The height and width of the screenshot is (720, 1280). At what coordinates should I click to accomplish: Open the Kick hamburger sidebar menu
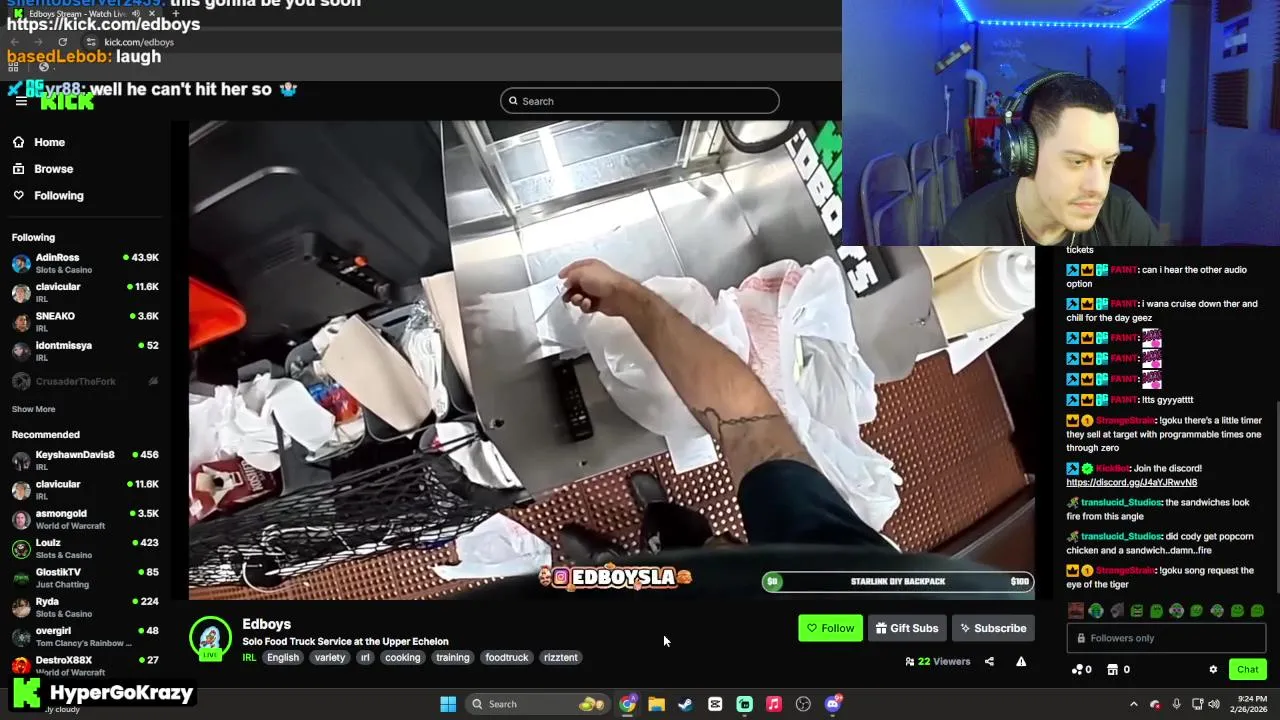coord(21,101)
